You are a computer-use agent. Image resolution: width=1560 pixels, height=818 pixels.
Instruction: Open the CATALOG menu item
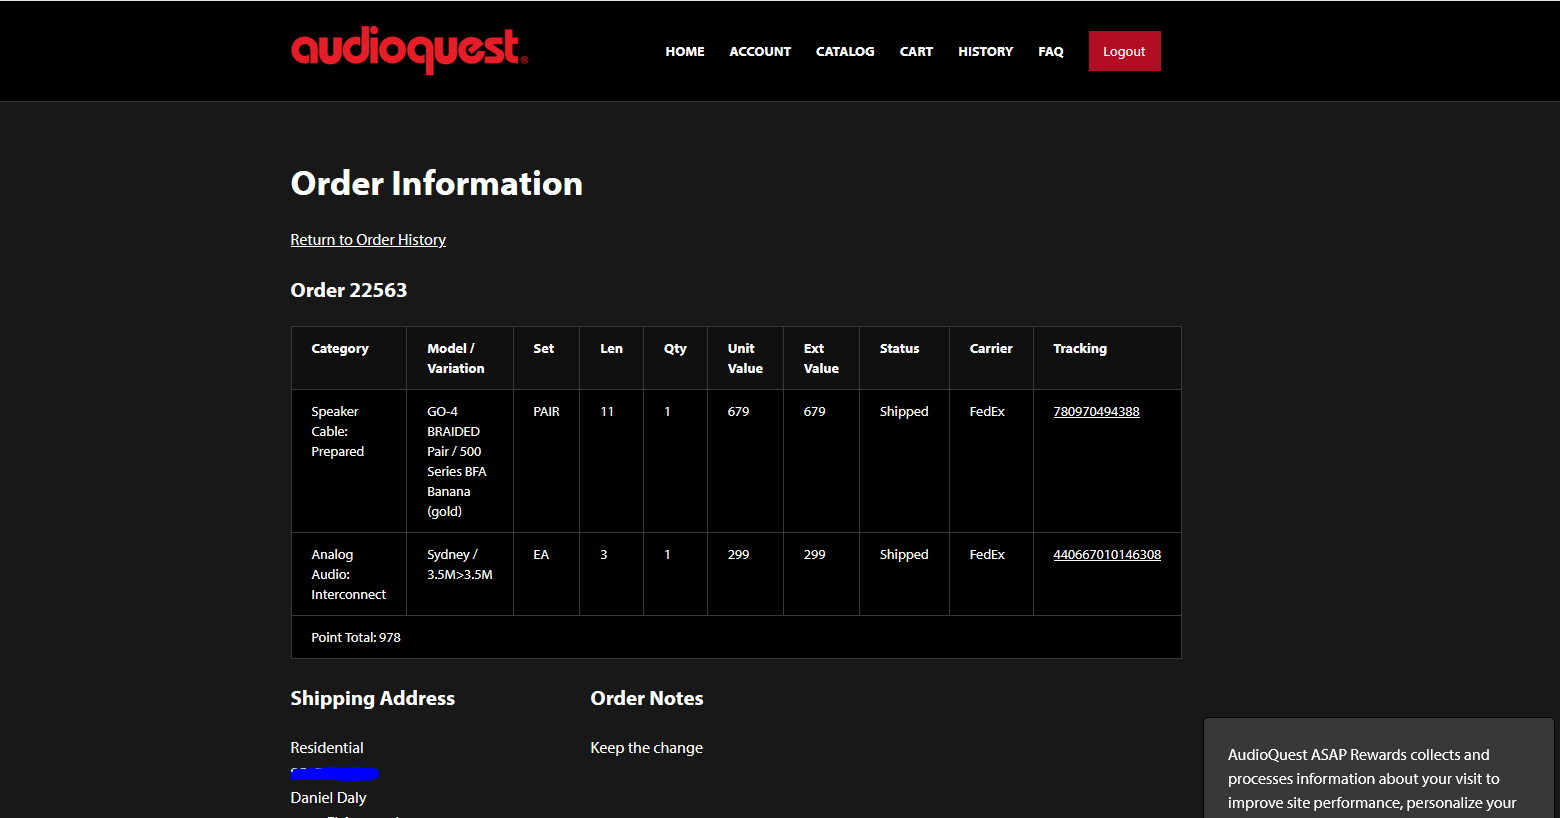(x=845, y=52)
